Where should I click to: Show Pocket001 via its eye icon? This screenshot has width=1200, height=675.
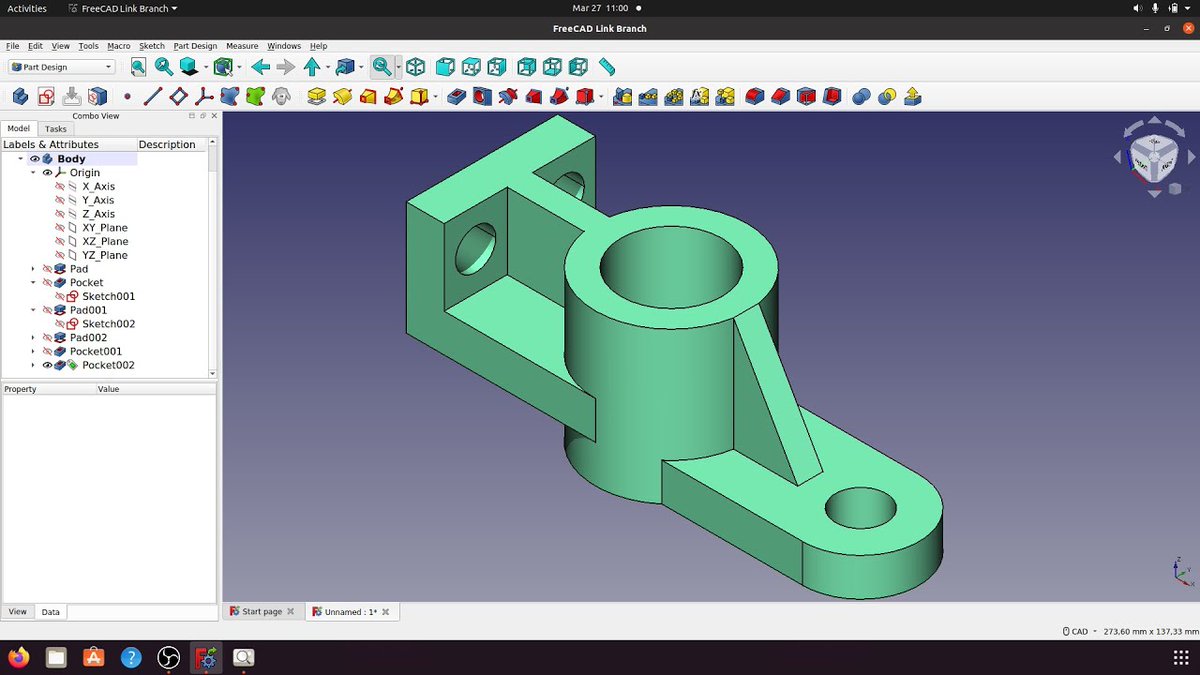[x=47, y=351]
